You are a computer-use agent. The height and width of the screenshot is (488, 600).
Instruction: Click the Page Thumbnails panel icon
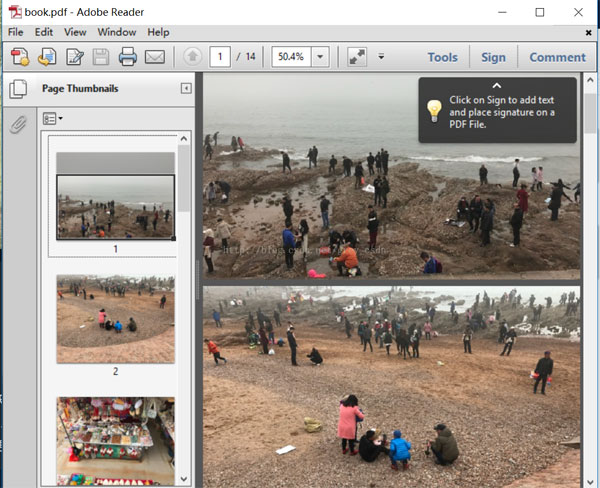pyautogui.click(x=18, y=89)
